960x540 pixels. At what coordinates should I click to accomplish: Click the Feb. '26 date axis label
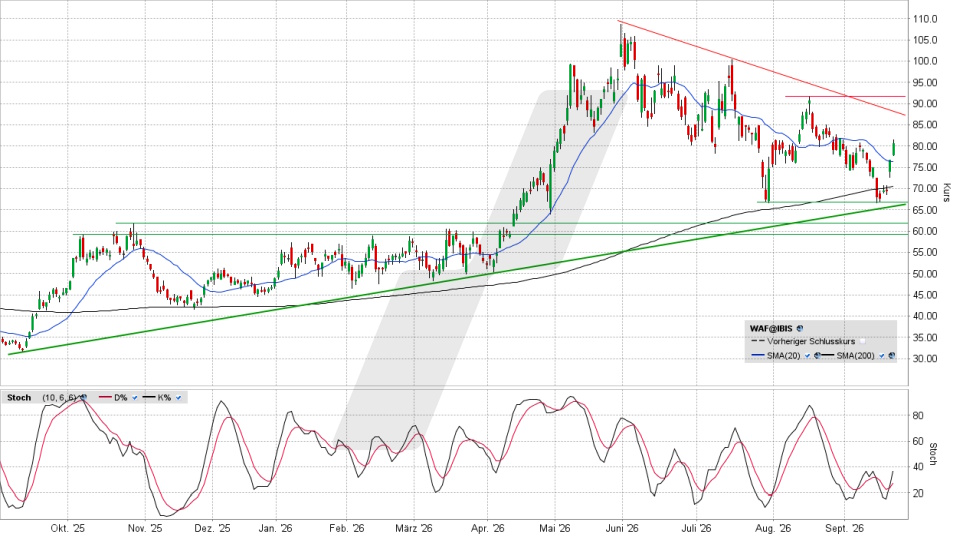click(347, 528)
